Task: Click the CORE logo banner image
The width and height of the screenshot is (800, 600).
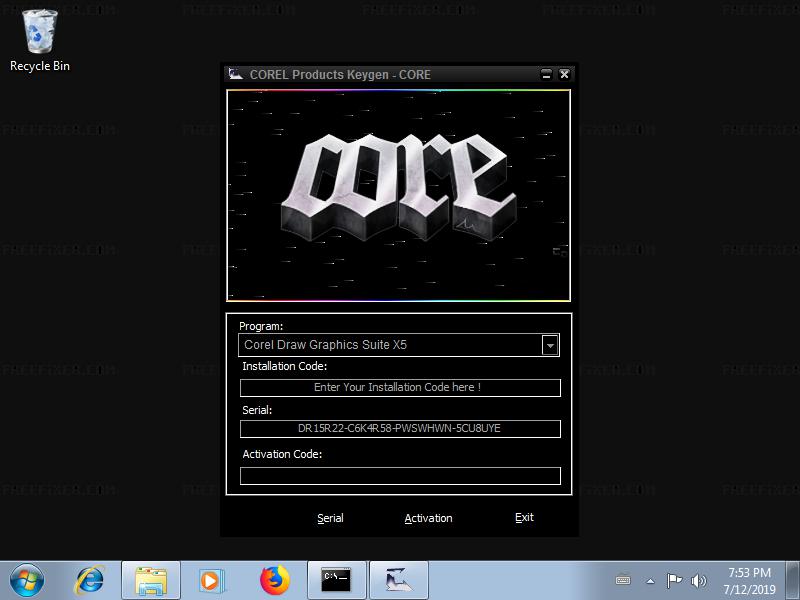Action: [398, 195]
